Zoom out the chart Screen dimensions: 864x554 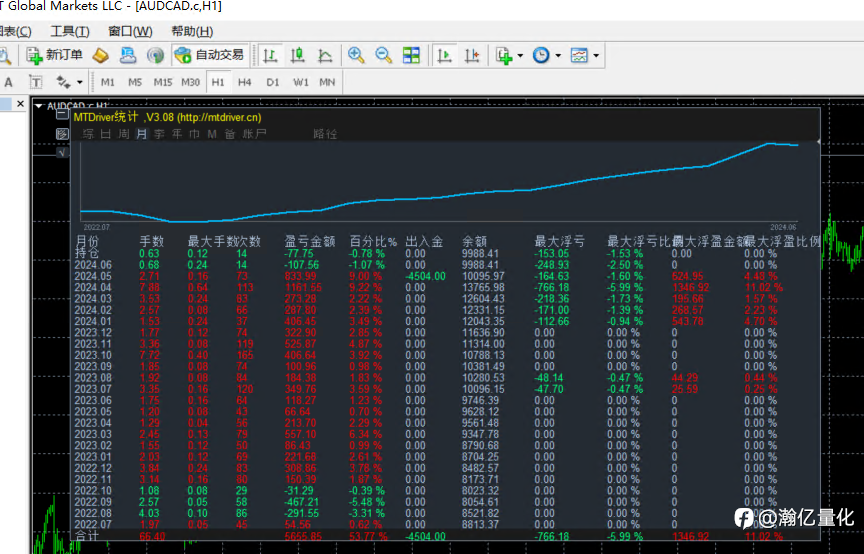click(x=384, y=55)
